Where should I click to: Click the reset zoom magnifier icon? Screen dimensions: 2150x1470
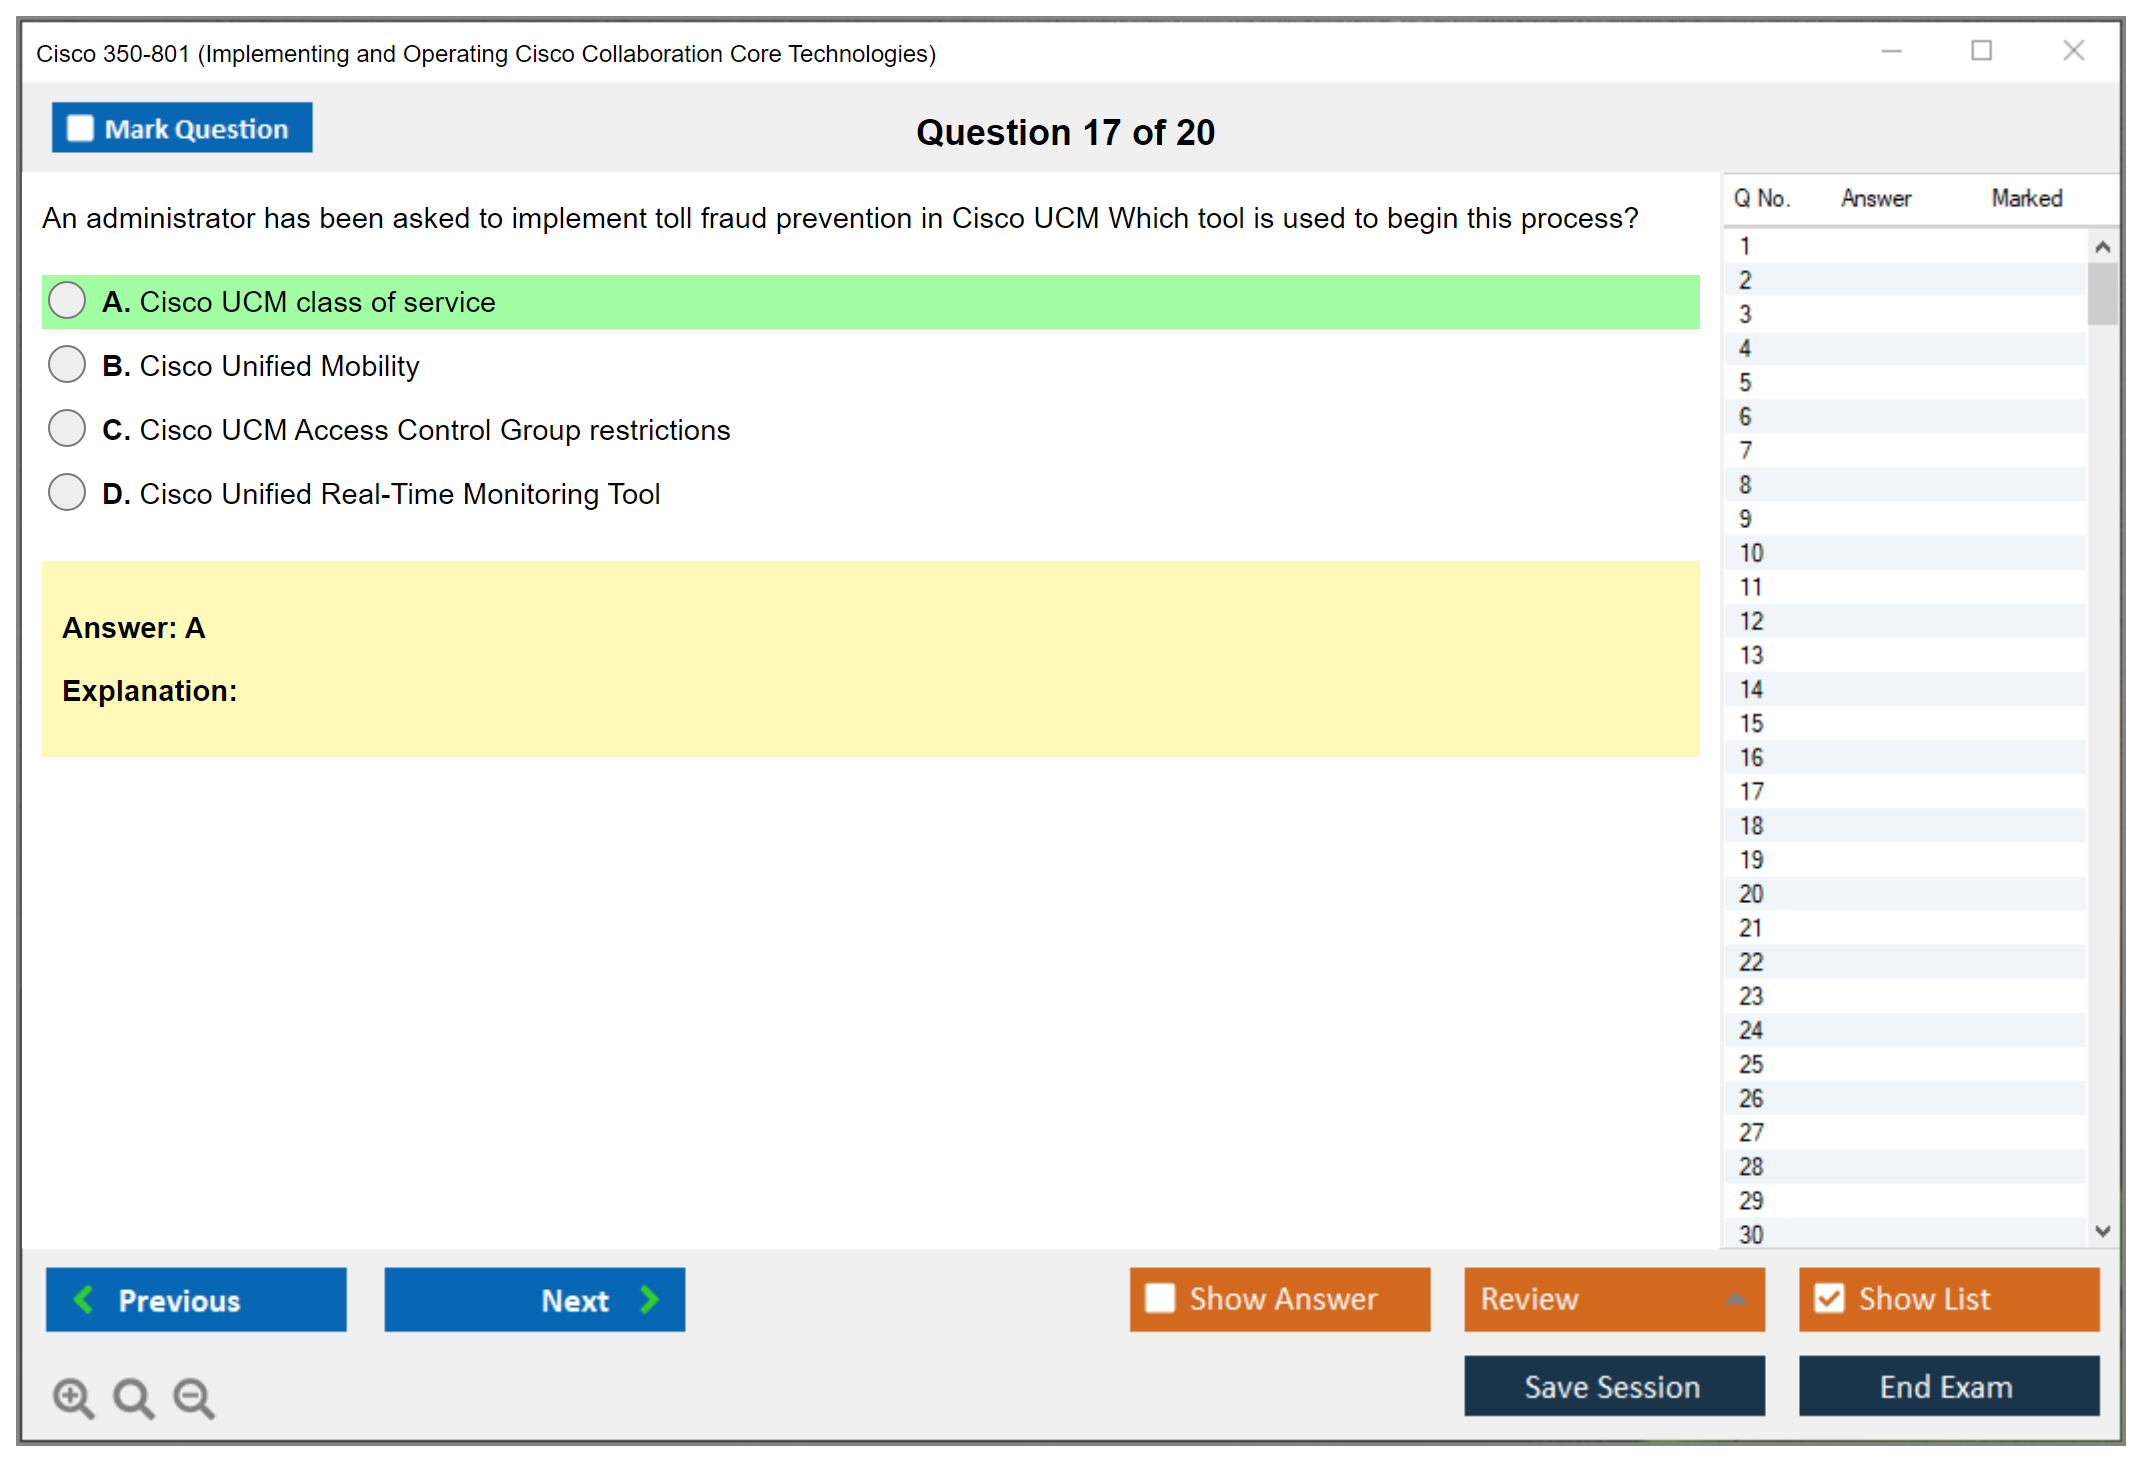(x=133, y=1397)
